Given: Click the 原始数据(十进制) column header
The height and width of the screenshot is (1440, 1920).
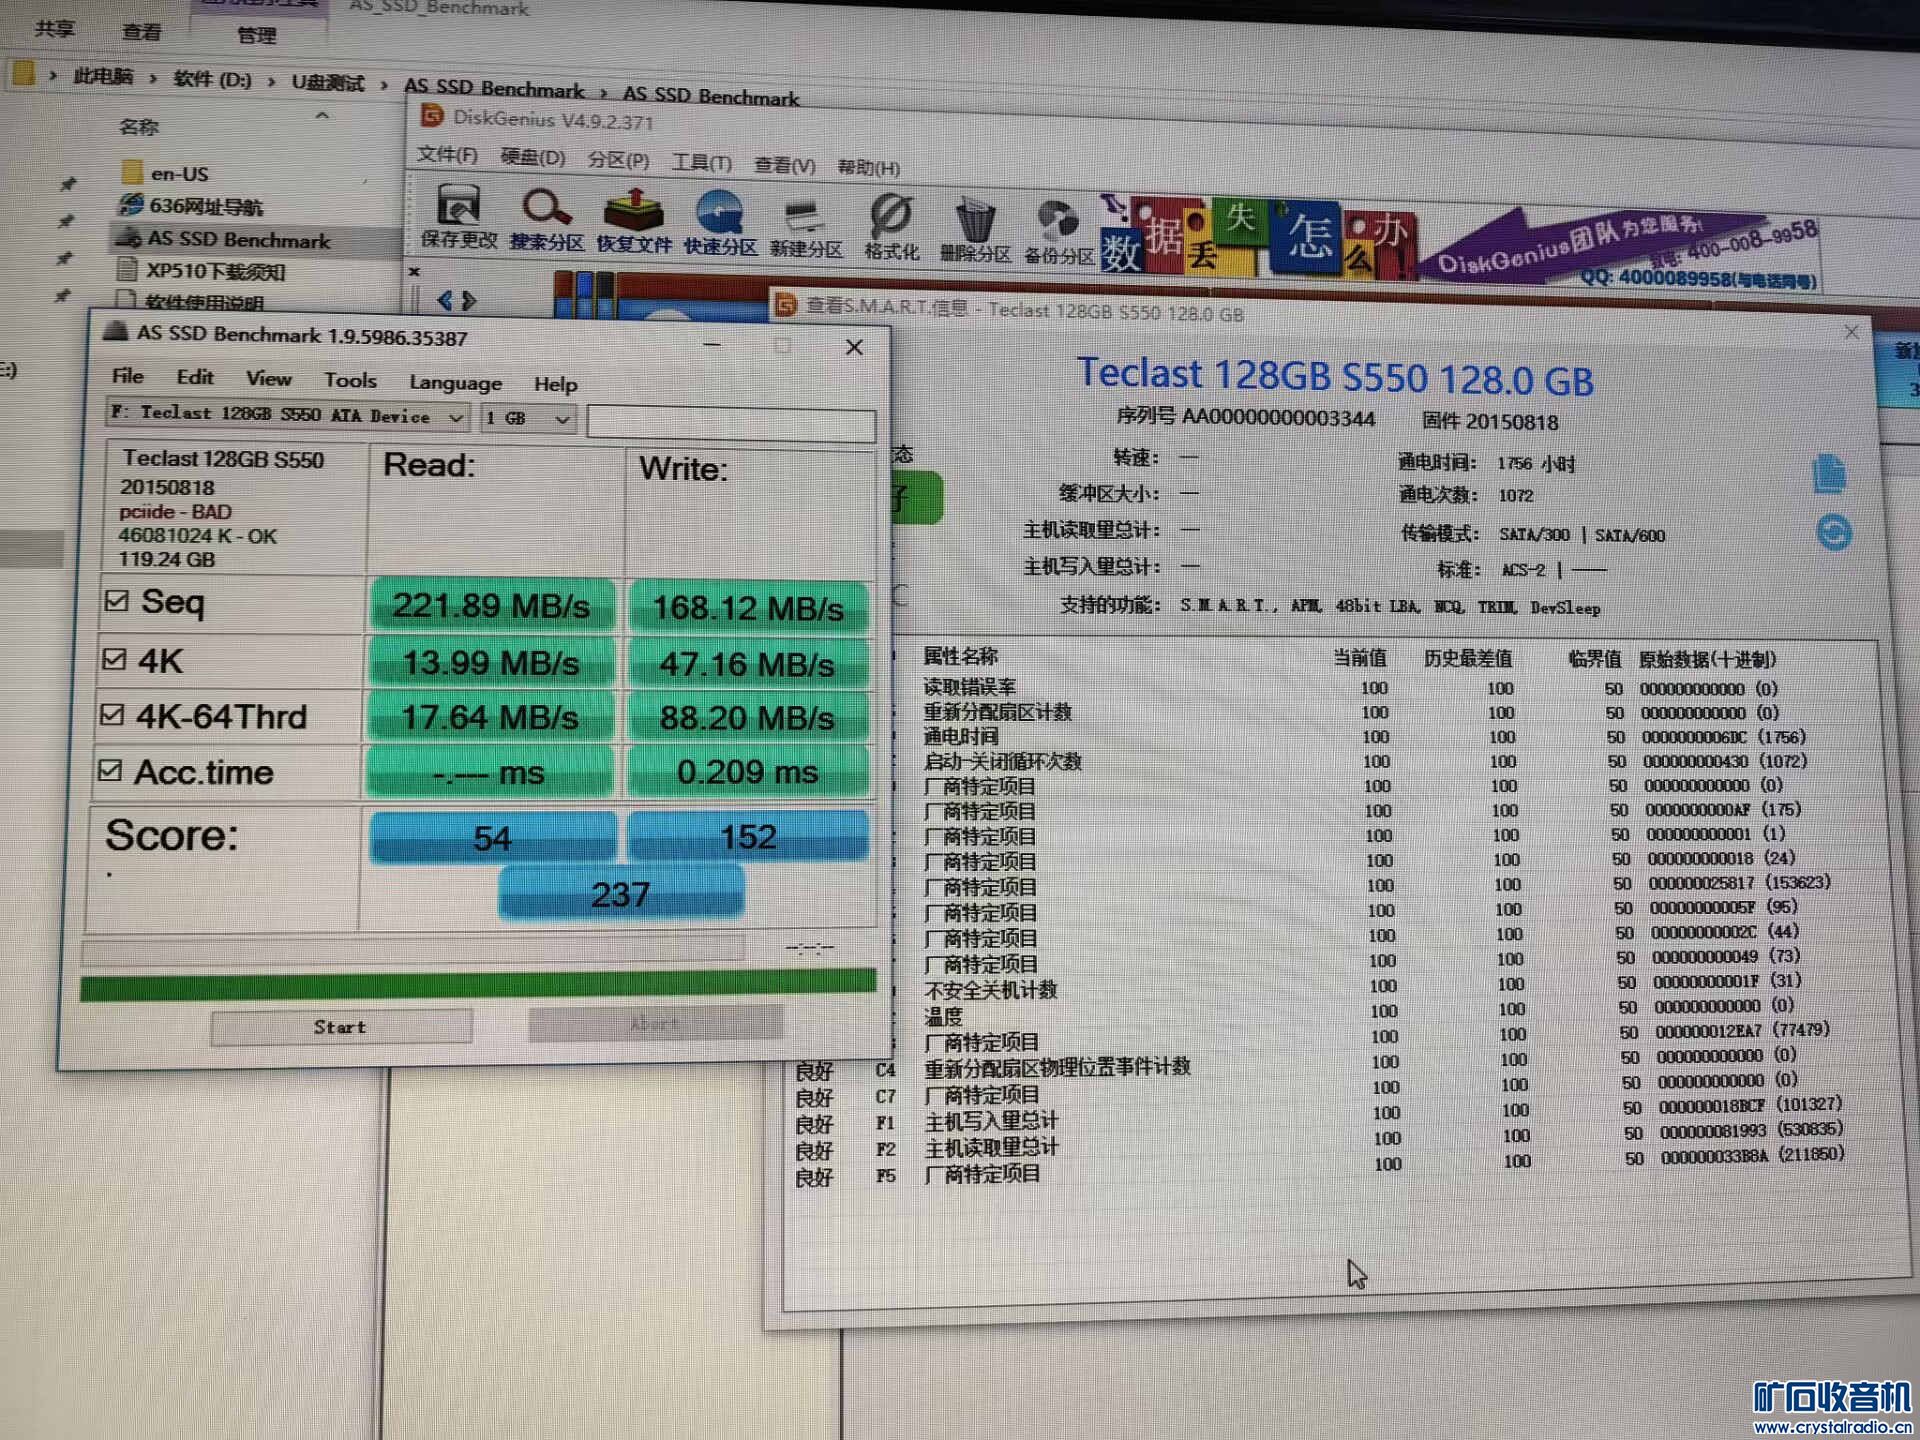Looking at the screenshot, I should coord(1707,659).
